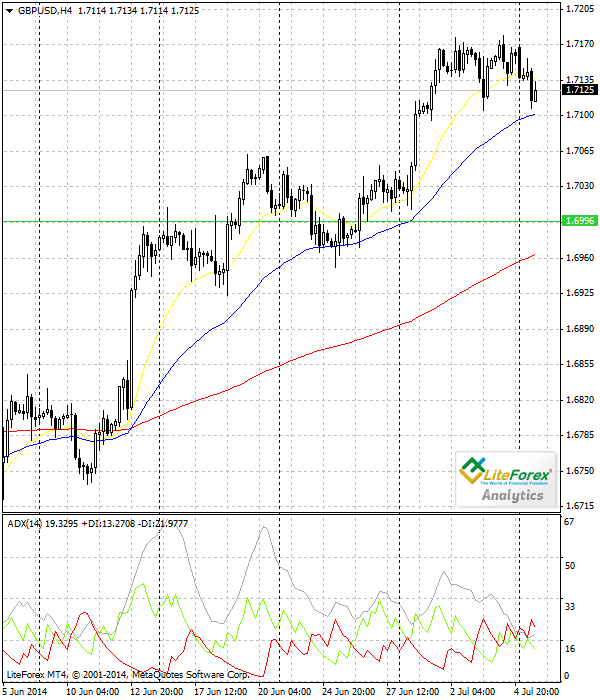Image resolution: width=600 pixels, height=700 pixels.
Task: Click the LiteForex Analytics logo
Action: click(503, 479)
